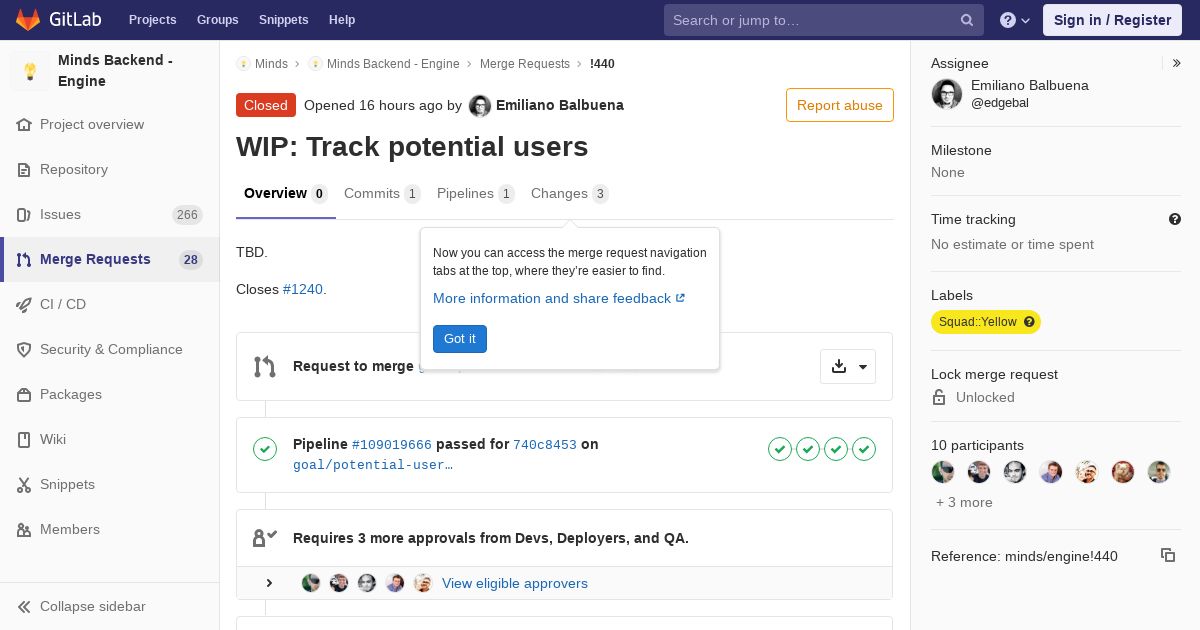Open pipeline #109019666 link
The width and height of the screenshot is (1200, 630).
[392, 445]
